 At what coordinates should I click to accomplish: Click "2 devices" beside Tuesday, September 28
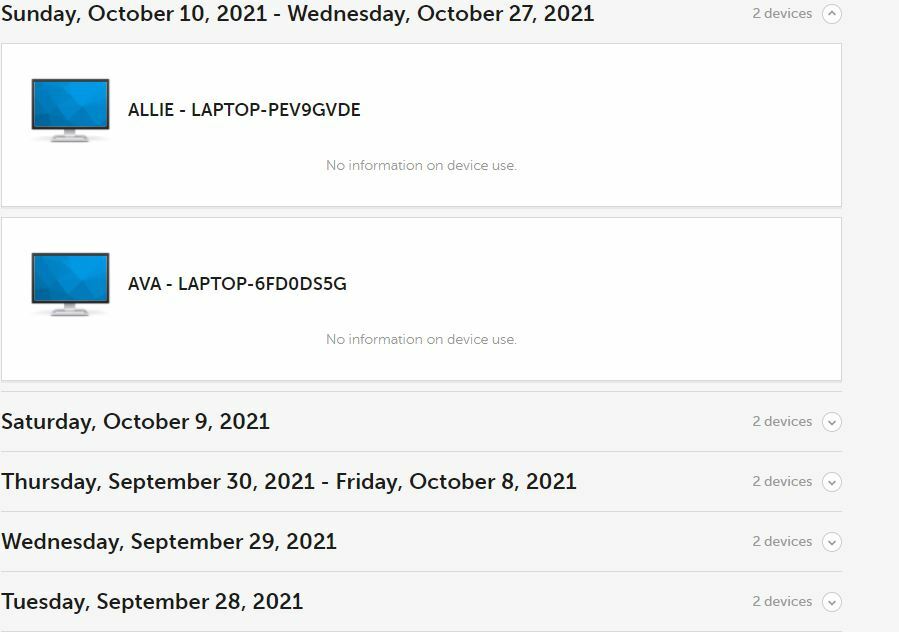[782, 602]
